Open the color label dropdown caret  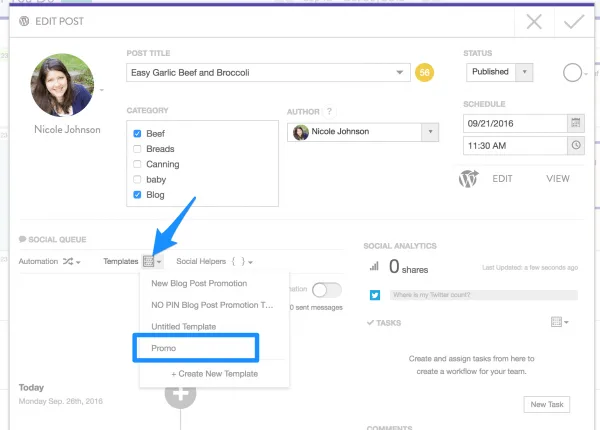click(586, 74)
